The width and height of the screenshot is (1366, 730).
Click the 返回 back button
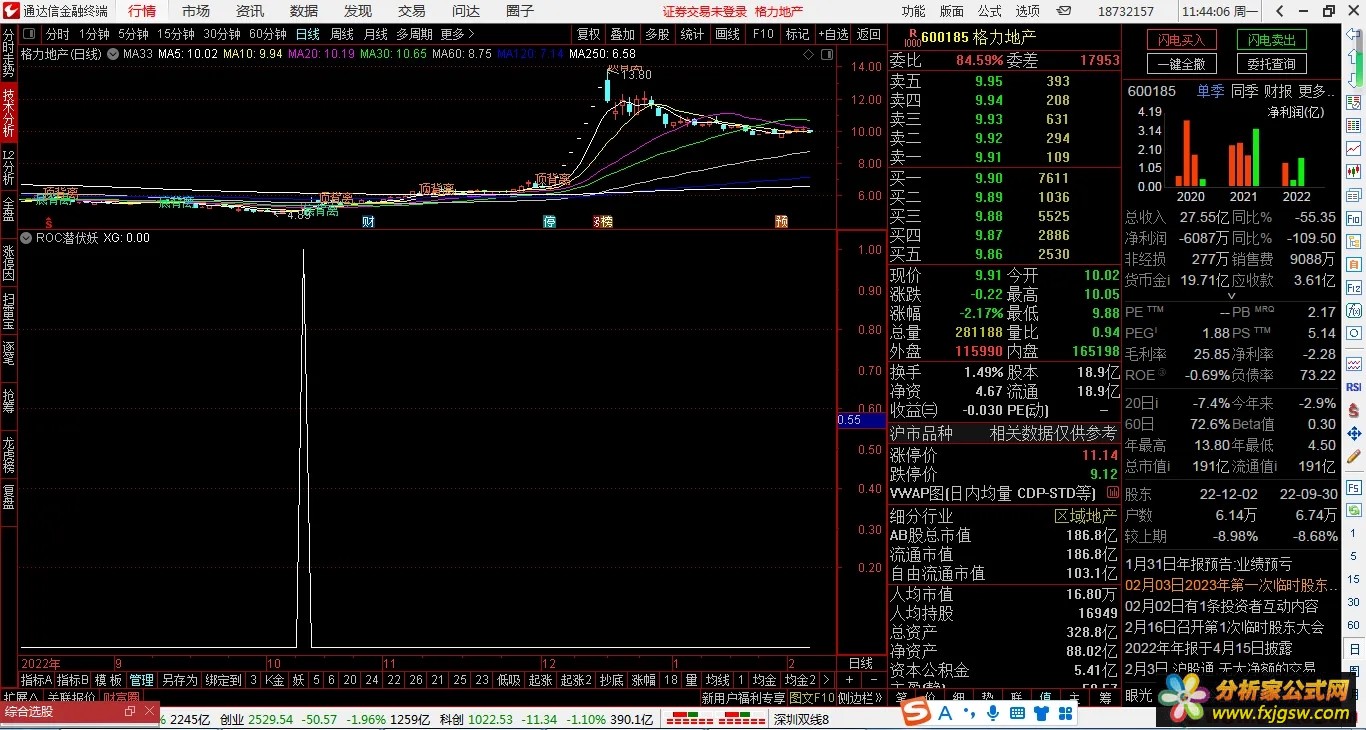click(869, 34)
